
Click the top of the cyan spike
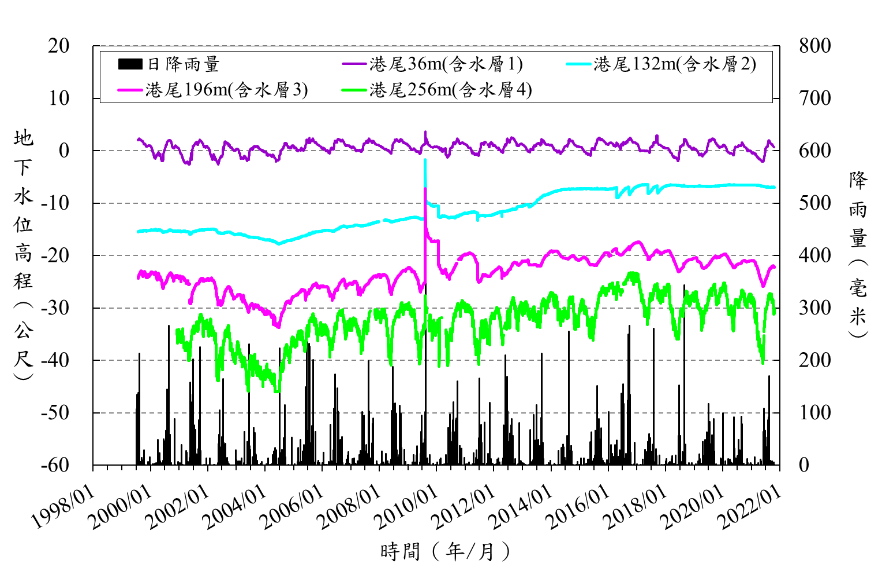click(x=426, y=160)
